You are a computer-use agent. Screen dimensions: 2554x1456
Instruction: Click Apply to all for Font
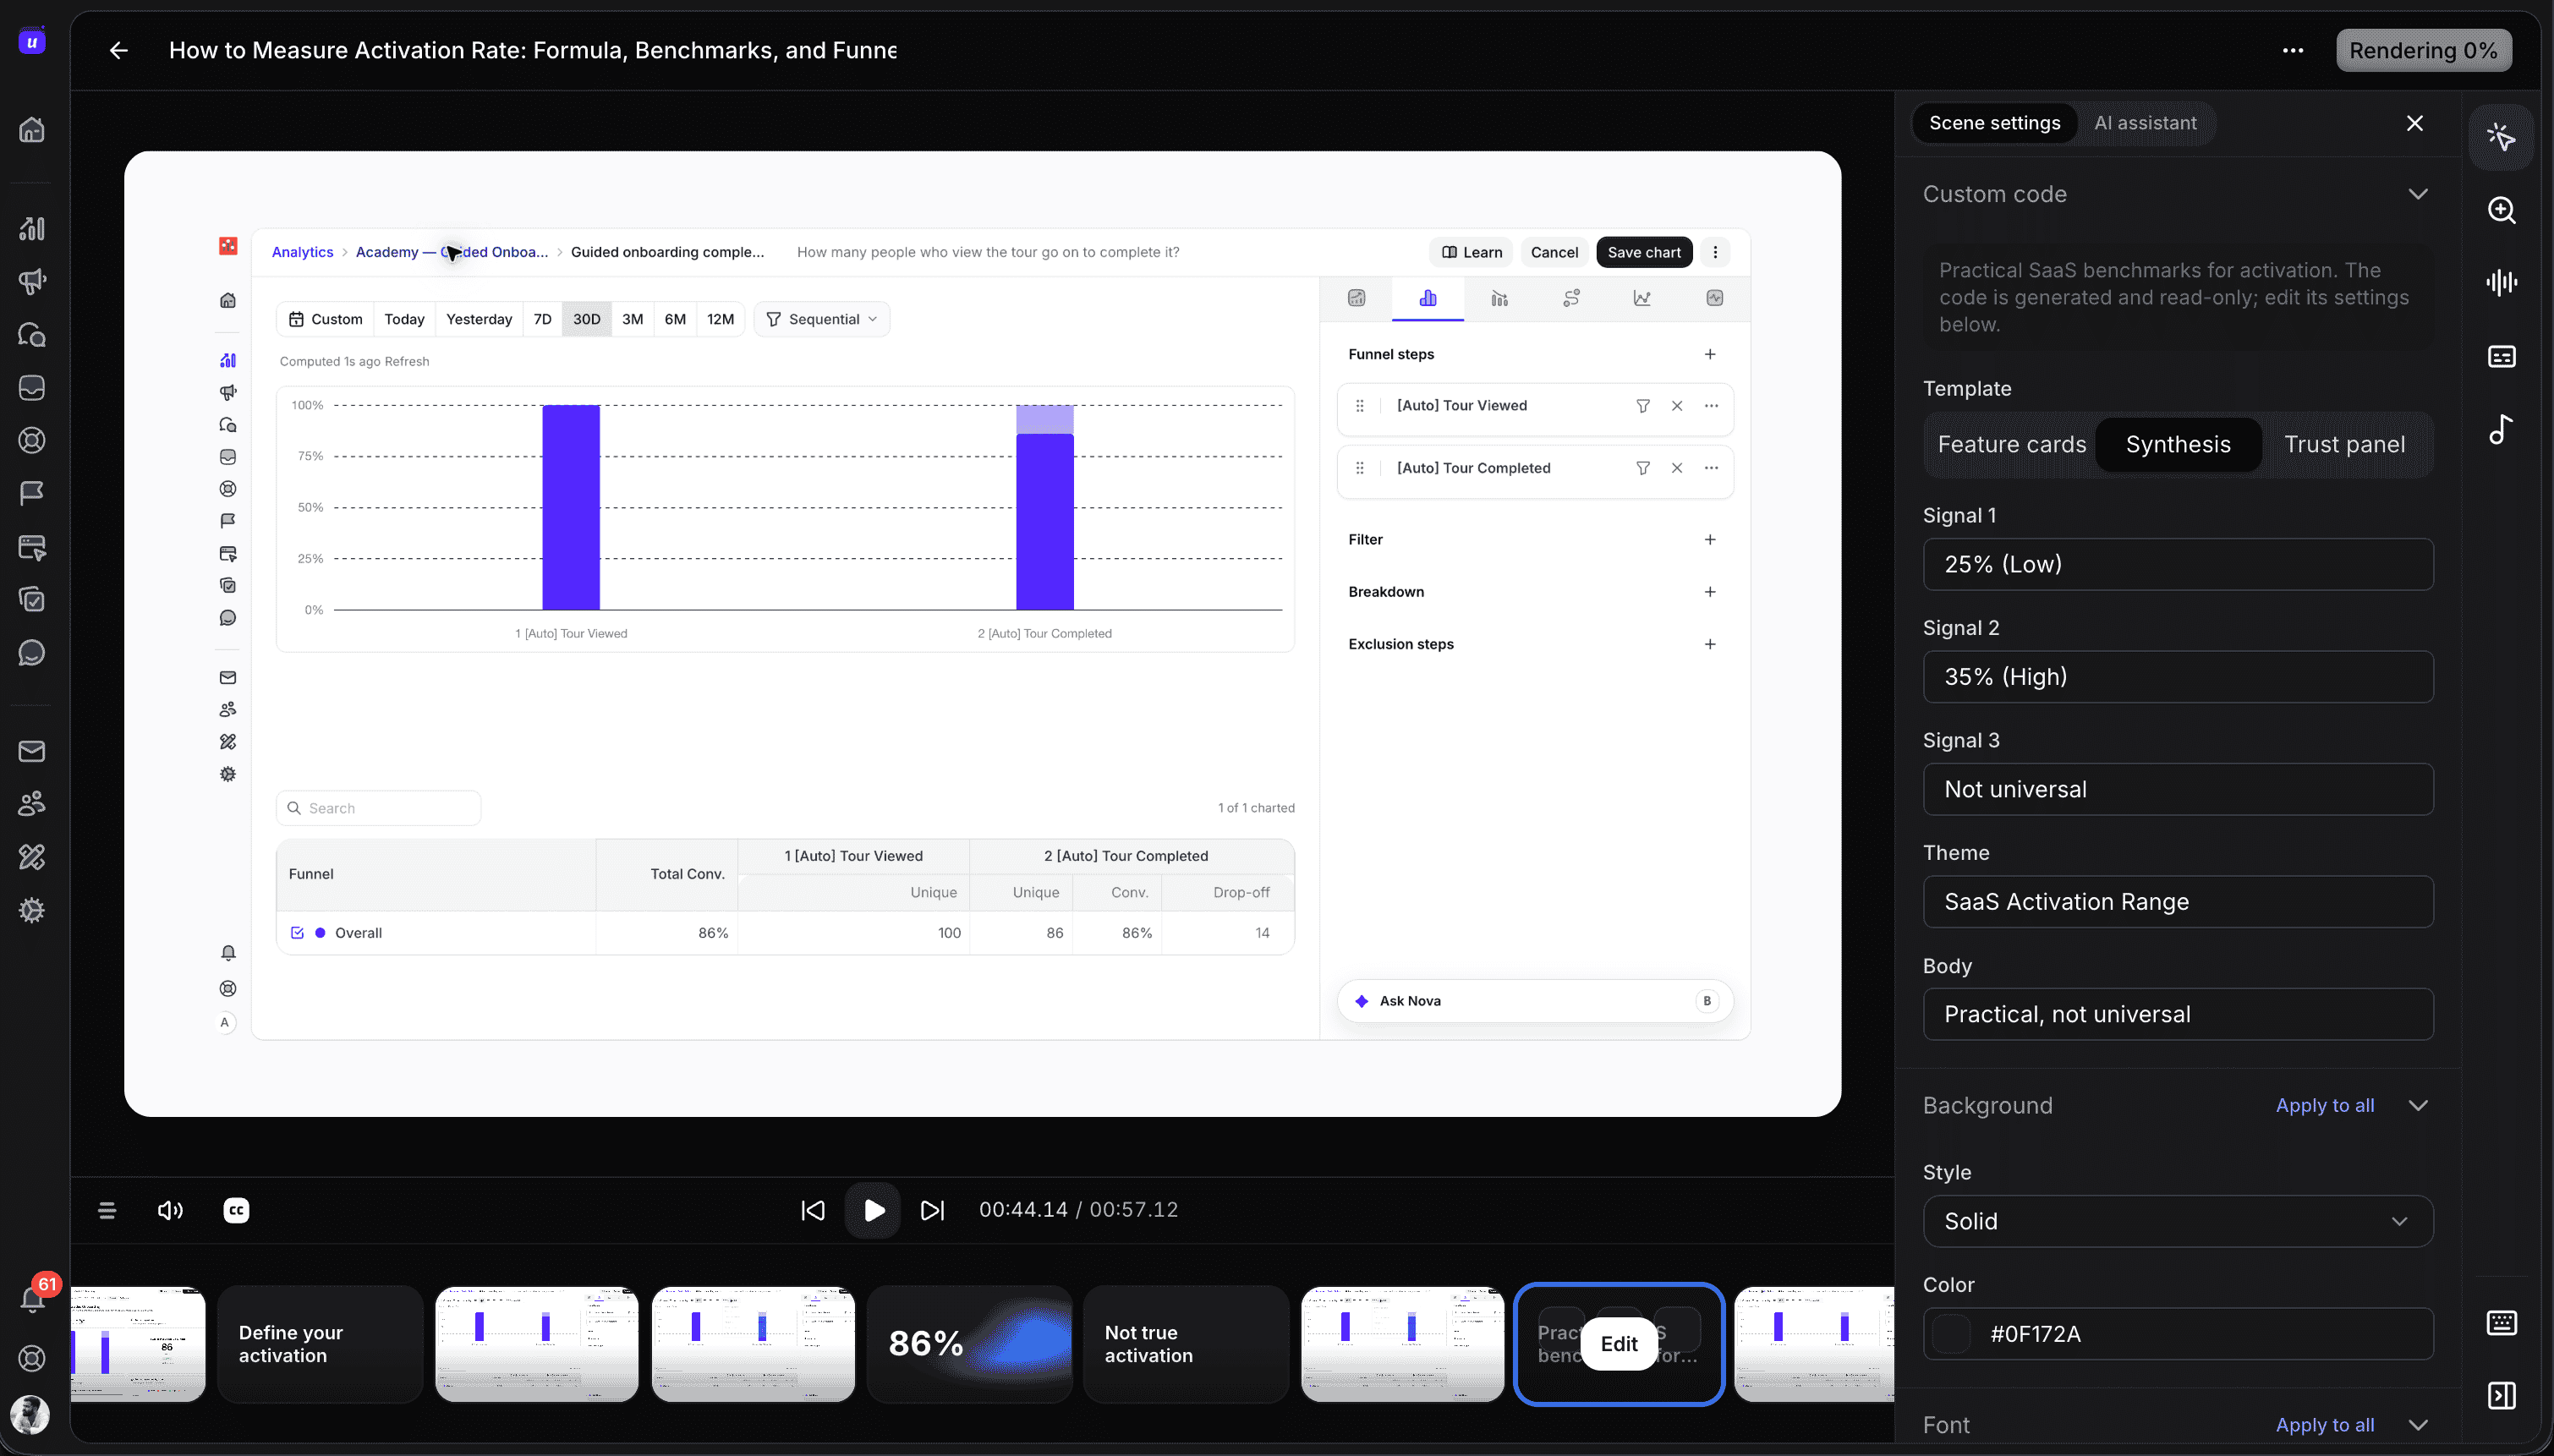[x=2324, y=1425]
